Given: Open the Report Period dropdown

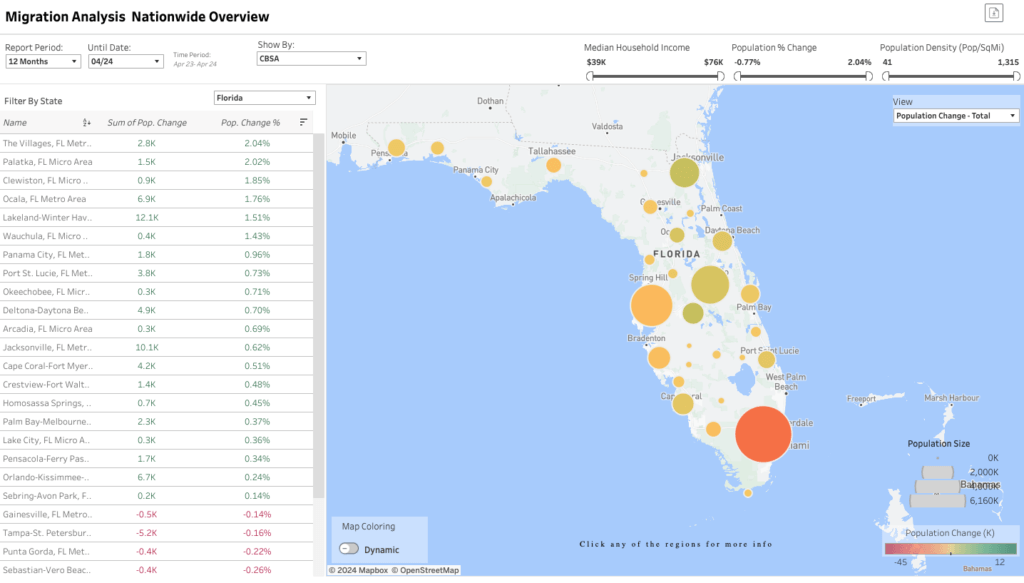Looking at the screenshot, I should (x=43, y=61).
